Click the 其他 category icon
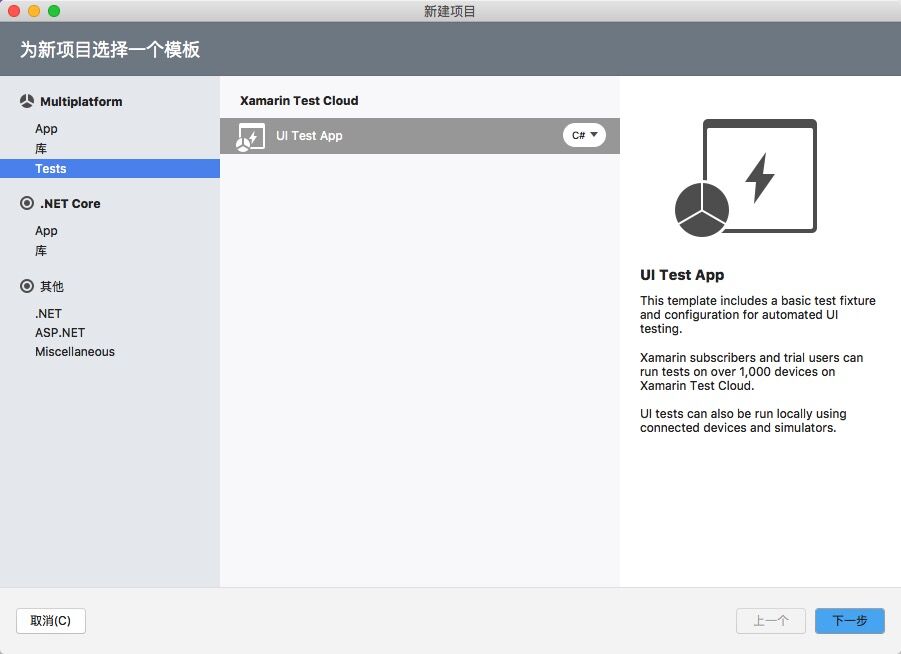Screen dimensions: 901x654 27,286
